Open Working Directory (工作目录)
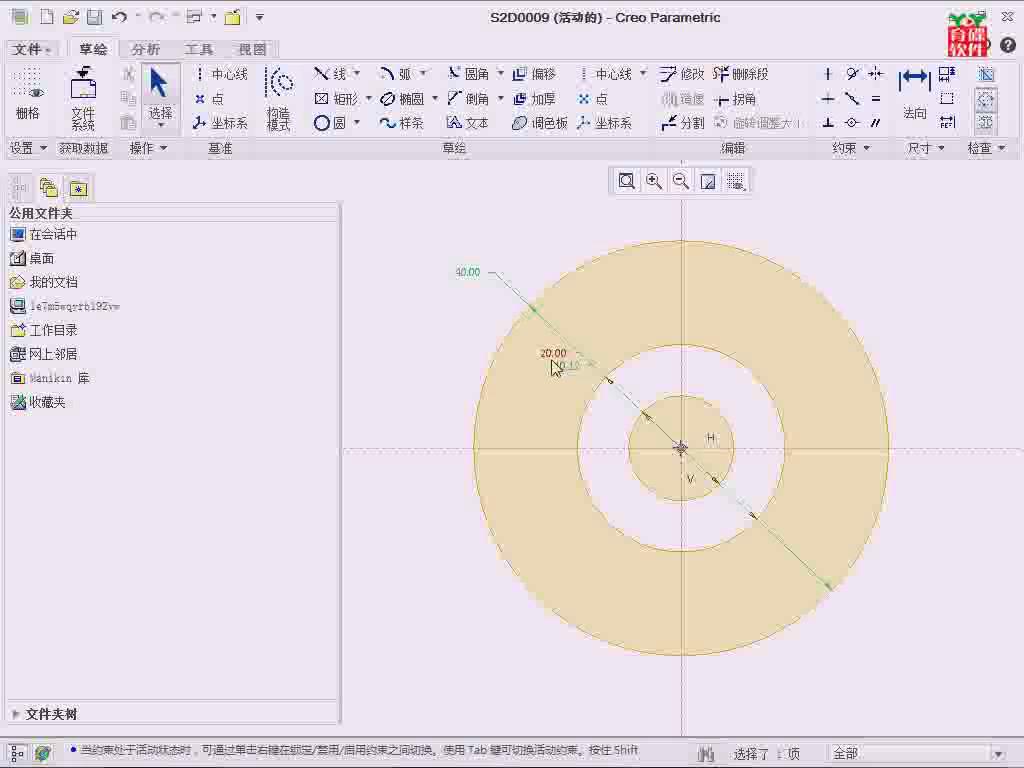Viewport: 1024px width, 768px height. click(x=44, y=330)
